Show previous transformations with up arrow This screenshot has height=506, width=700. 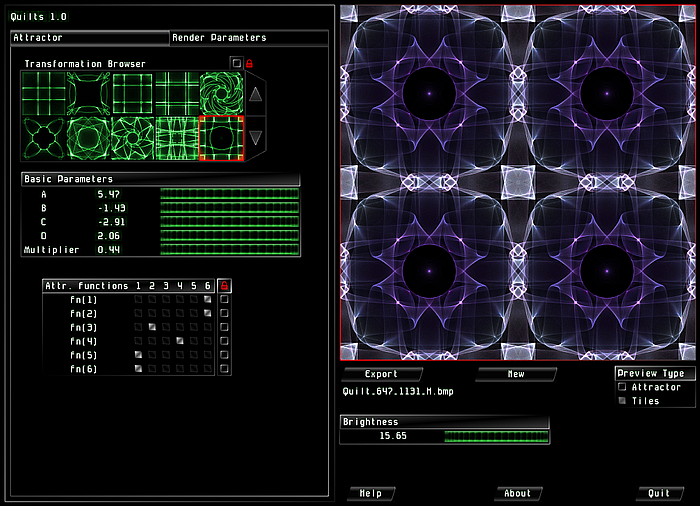tap(255, 94)
